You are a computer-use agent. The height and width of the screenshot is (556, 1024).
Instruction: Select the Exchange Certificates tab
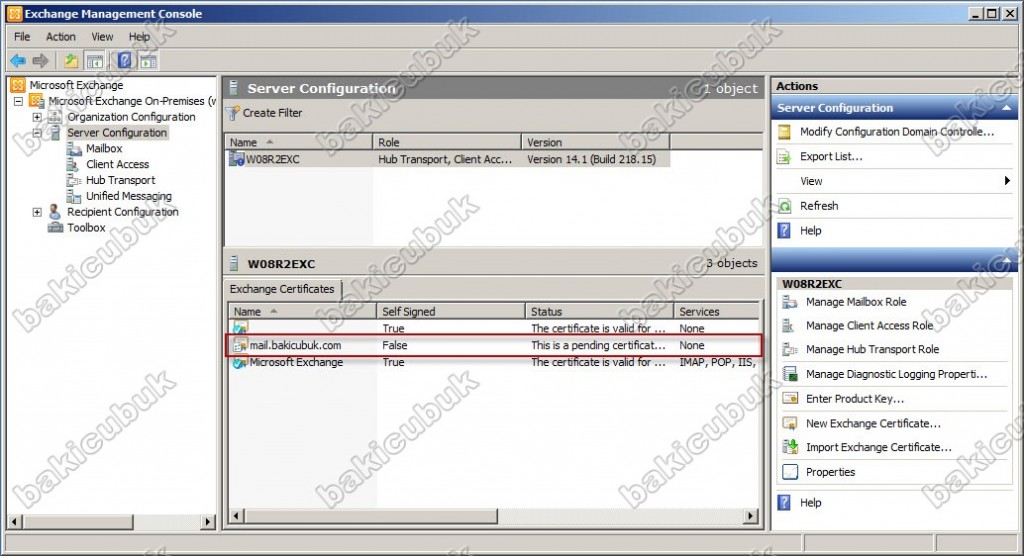coord(282,289)
